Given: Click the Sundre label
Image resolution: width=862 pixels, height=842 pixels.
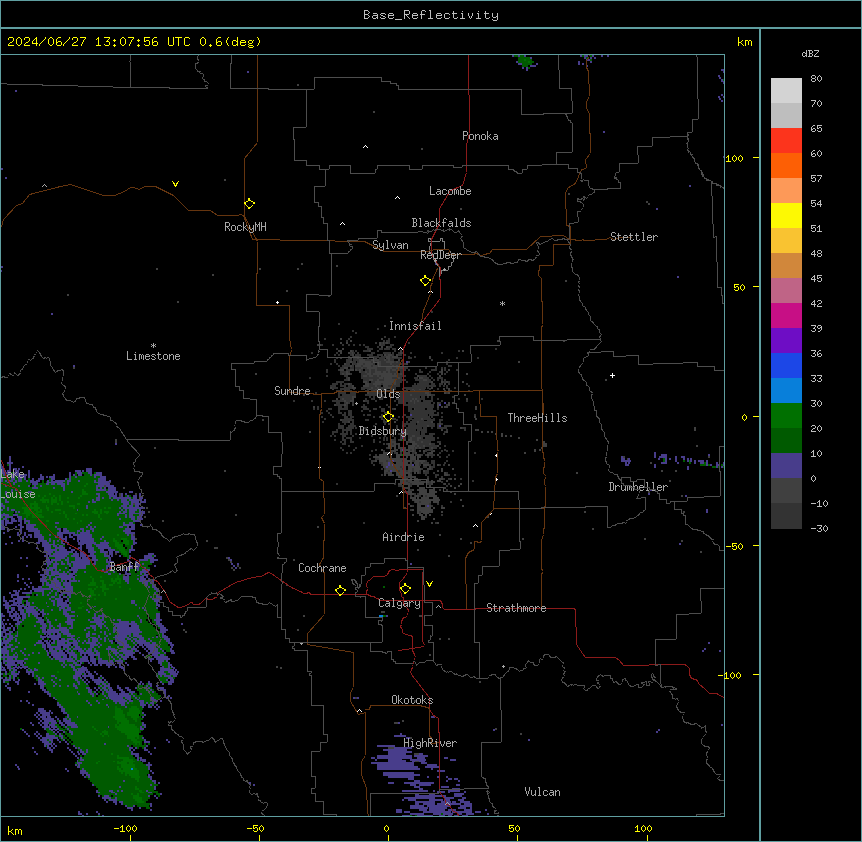Looking at the screenshot, I should tap(292, 391).
